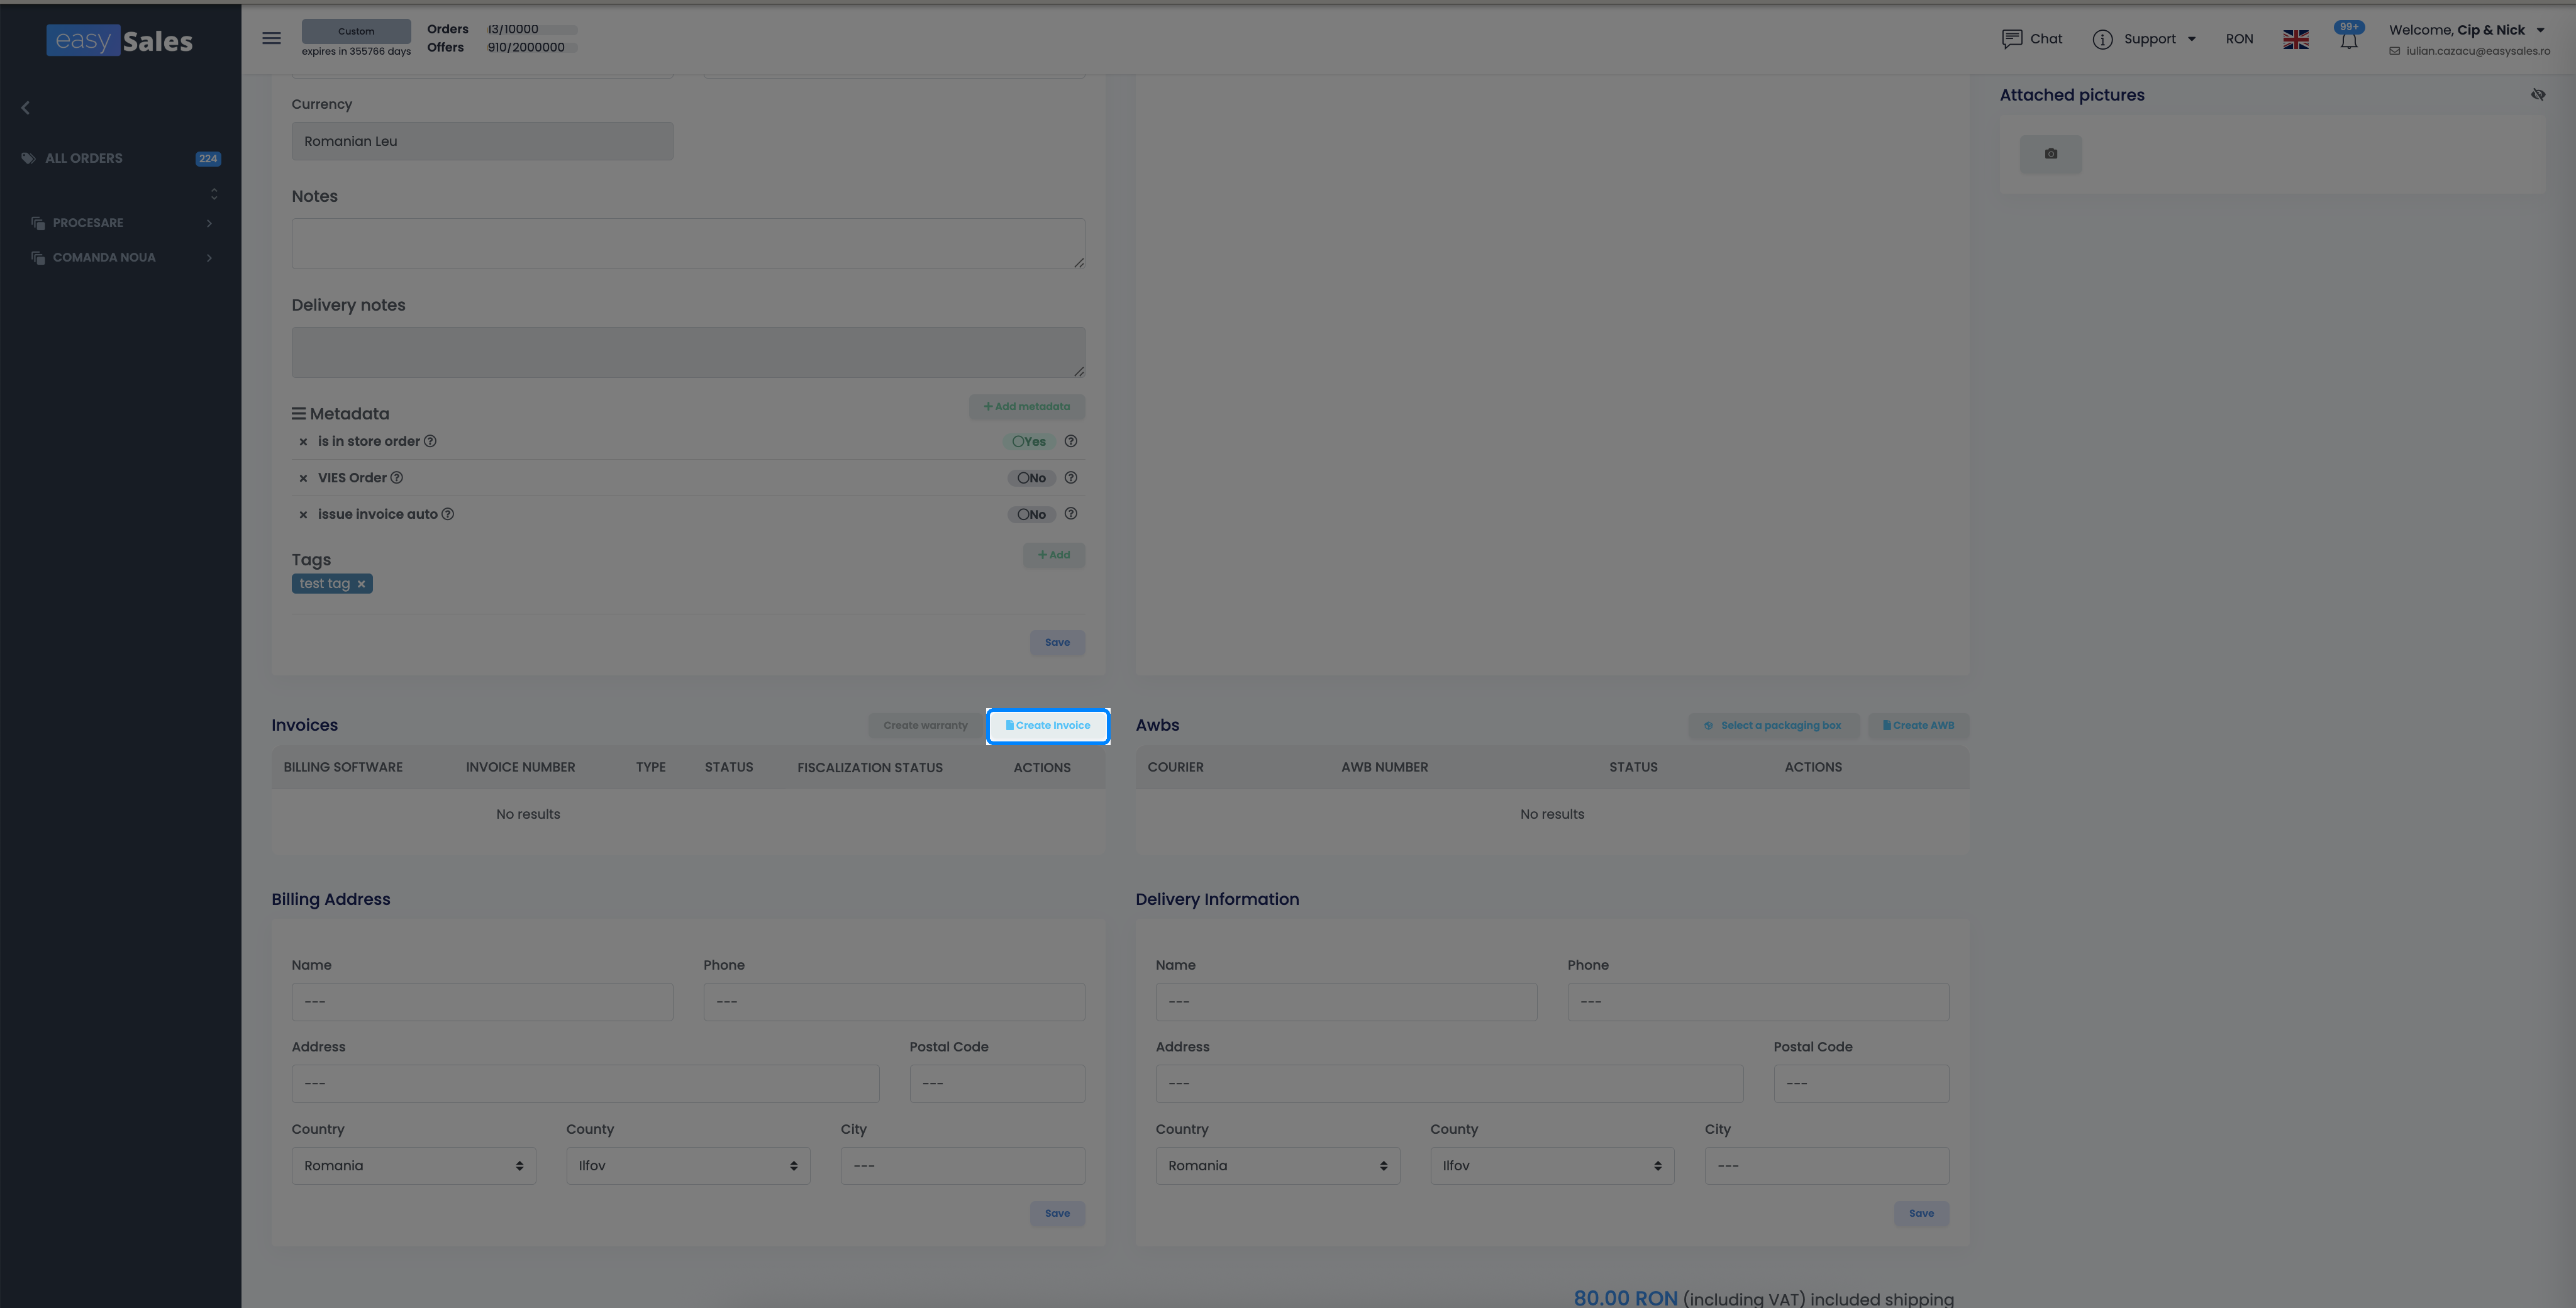This screenshot has height=1308, width=2576.
Task: Click the billing Name input field
Action: pyautogui.click(x=482, y=1002)
